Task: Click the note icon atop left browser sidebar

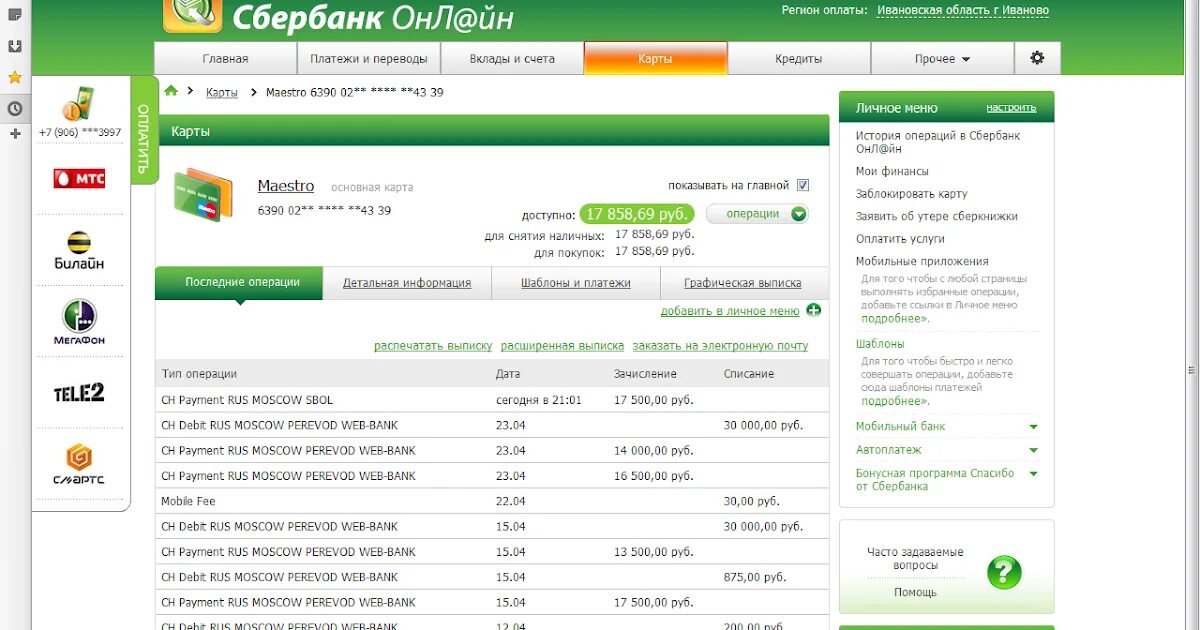Action: pos(15,14)
